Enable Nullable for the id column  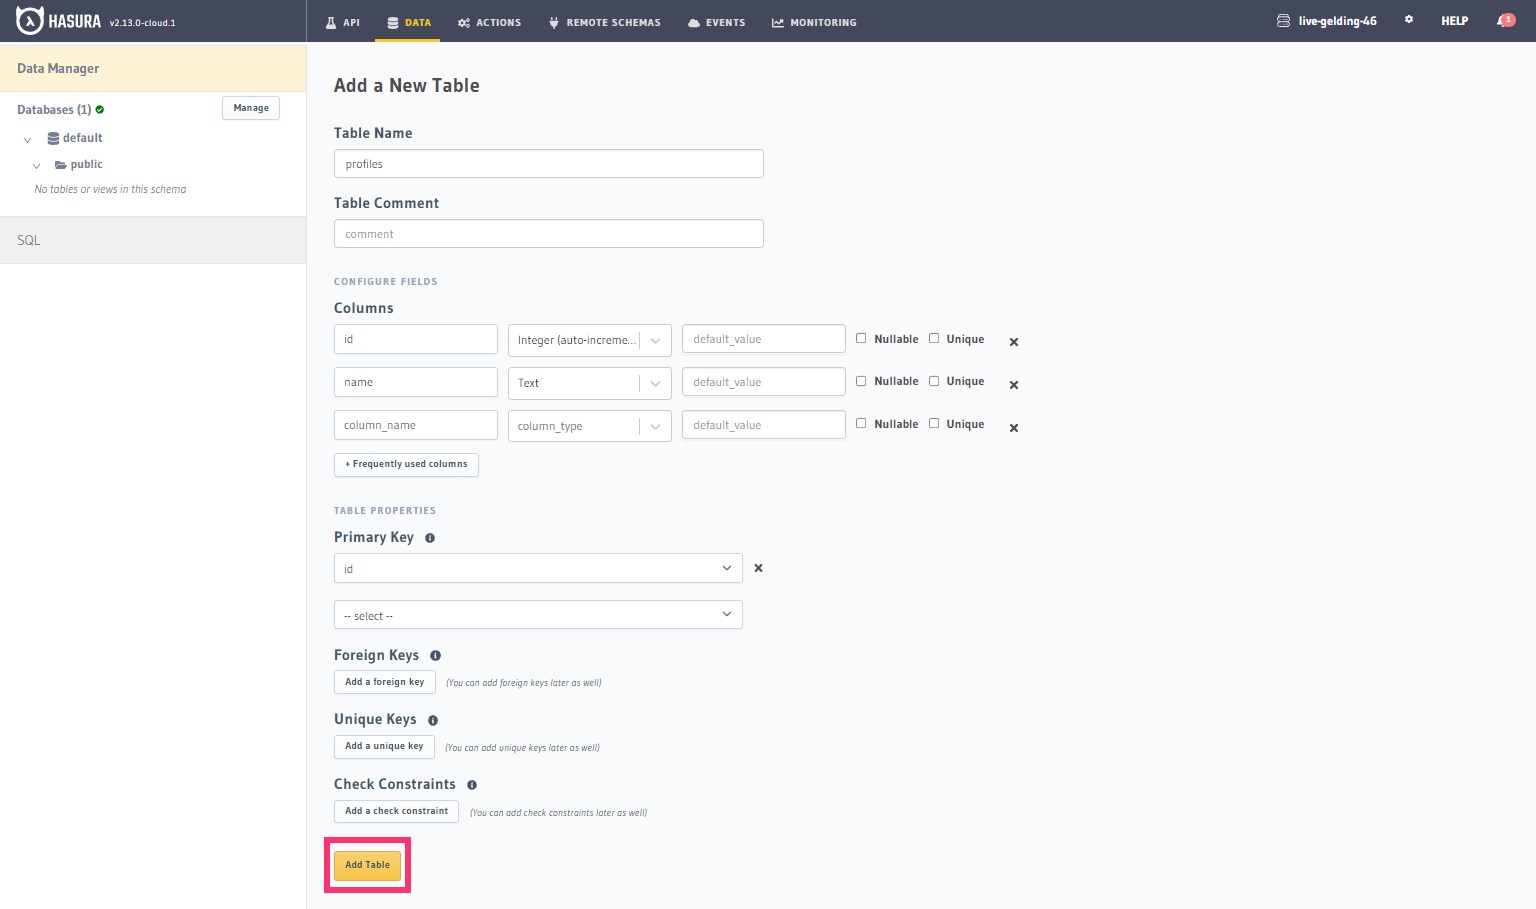point(861,338)
